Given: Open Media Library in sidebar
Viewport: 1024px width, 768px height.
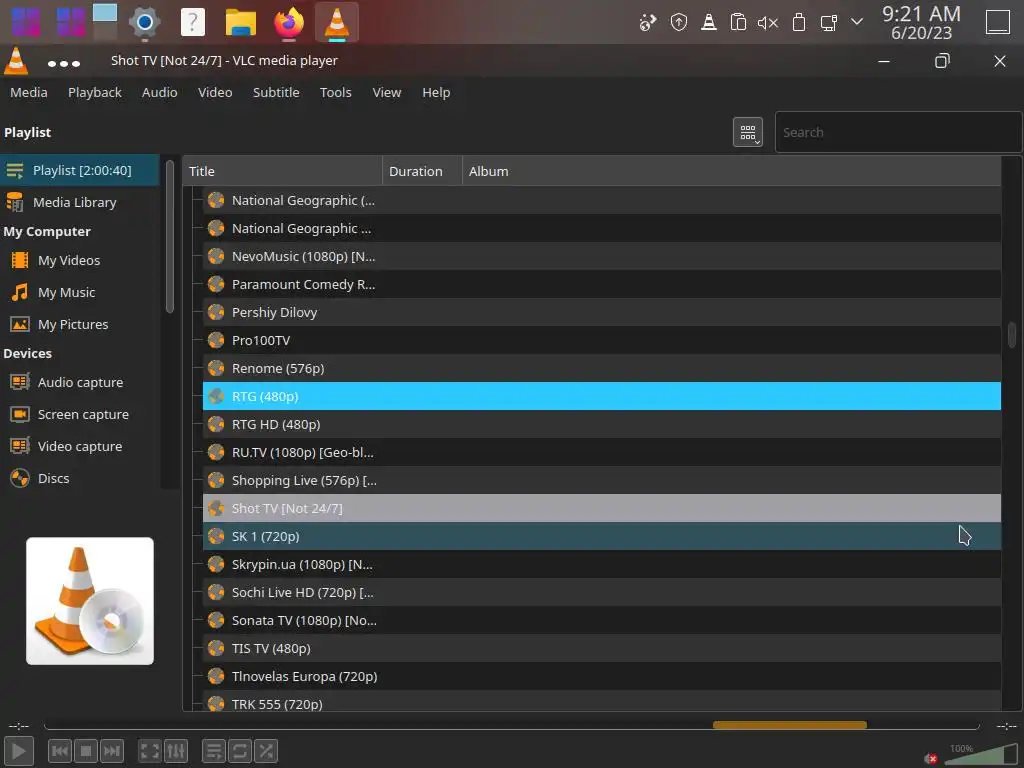Looking at the screenshot, I should coord(80,202).
